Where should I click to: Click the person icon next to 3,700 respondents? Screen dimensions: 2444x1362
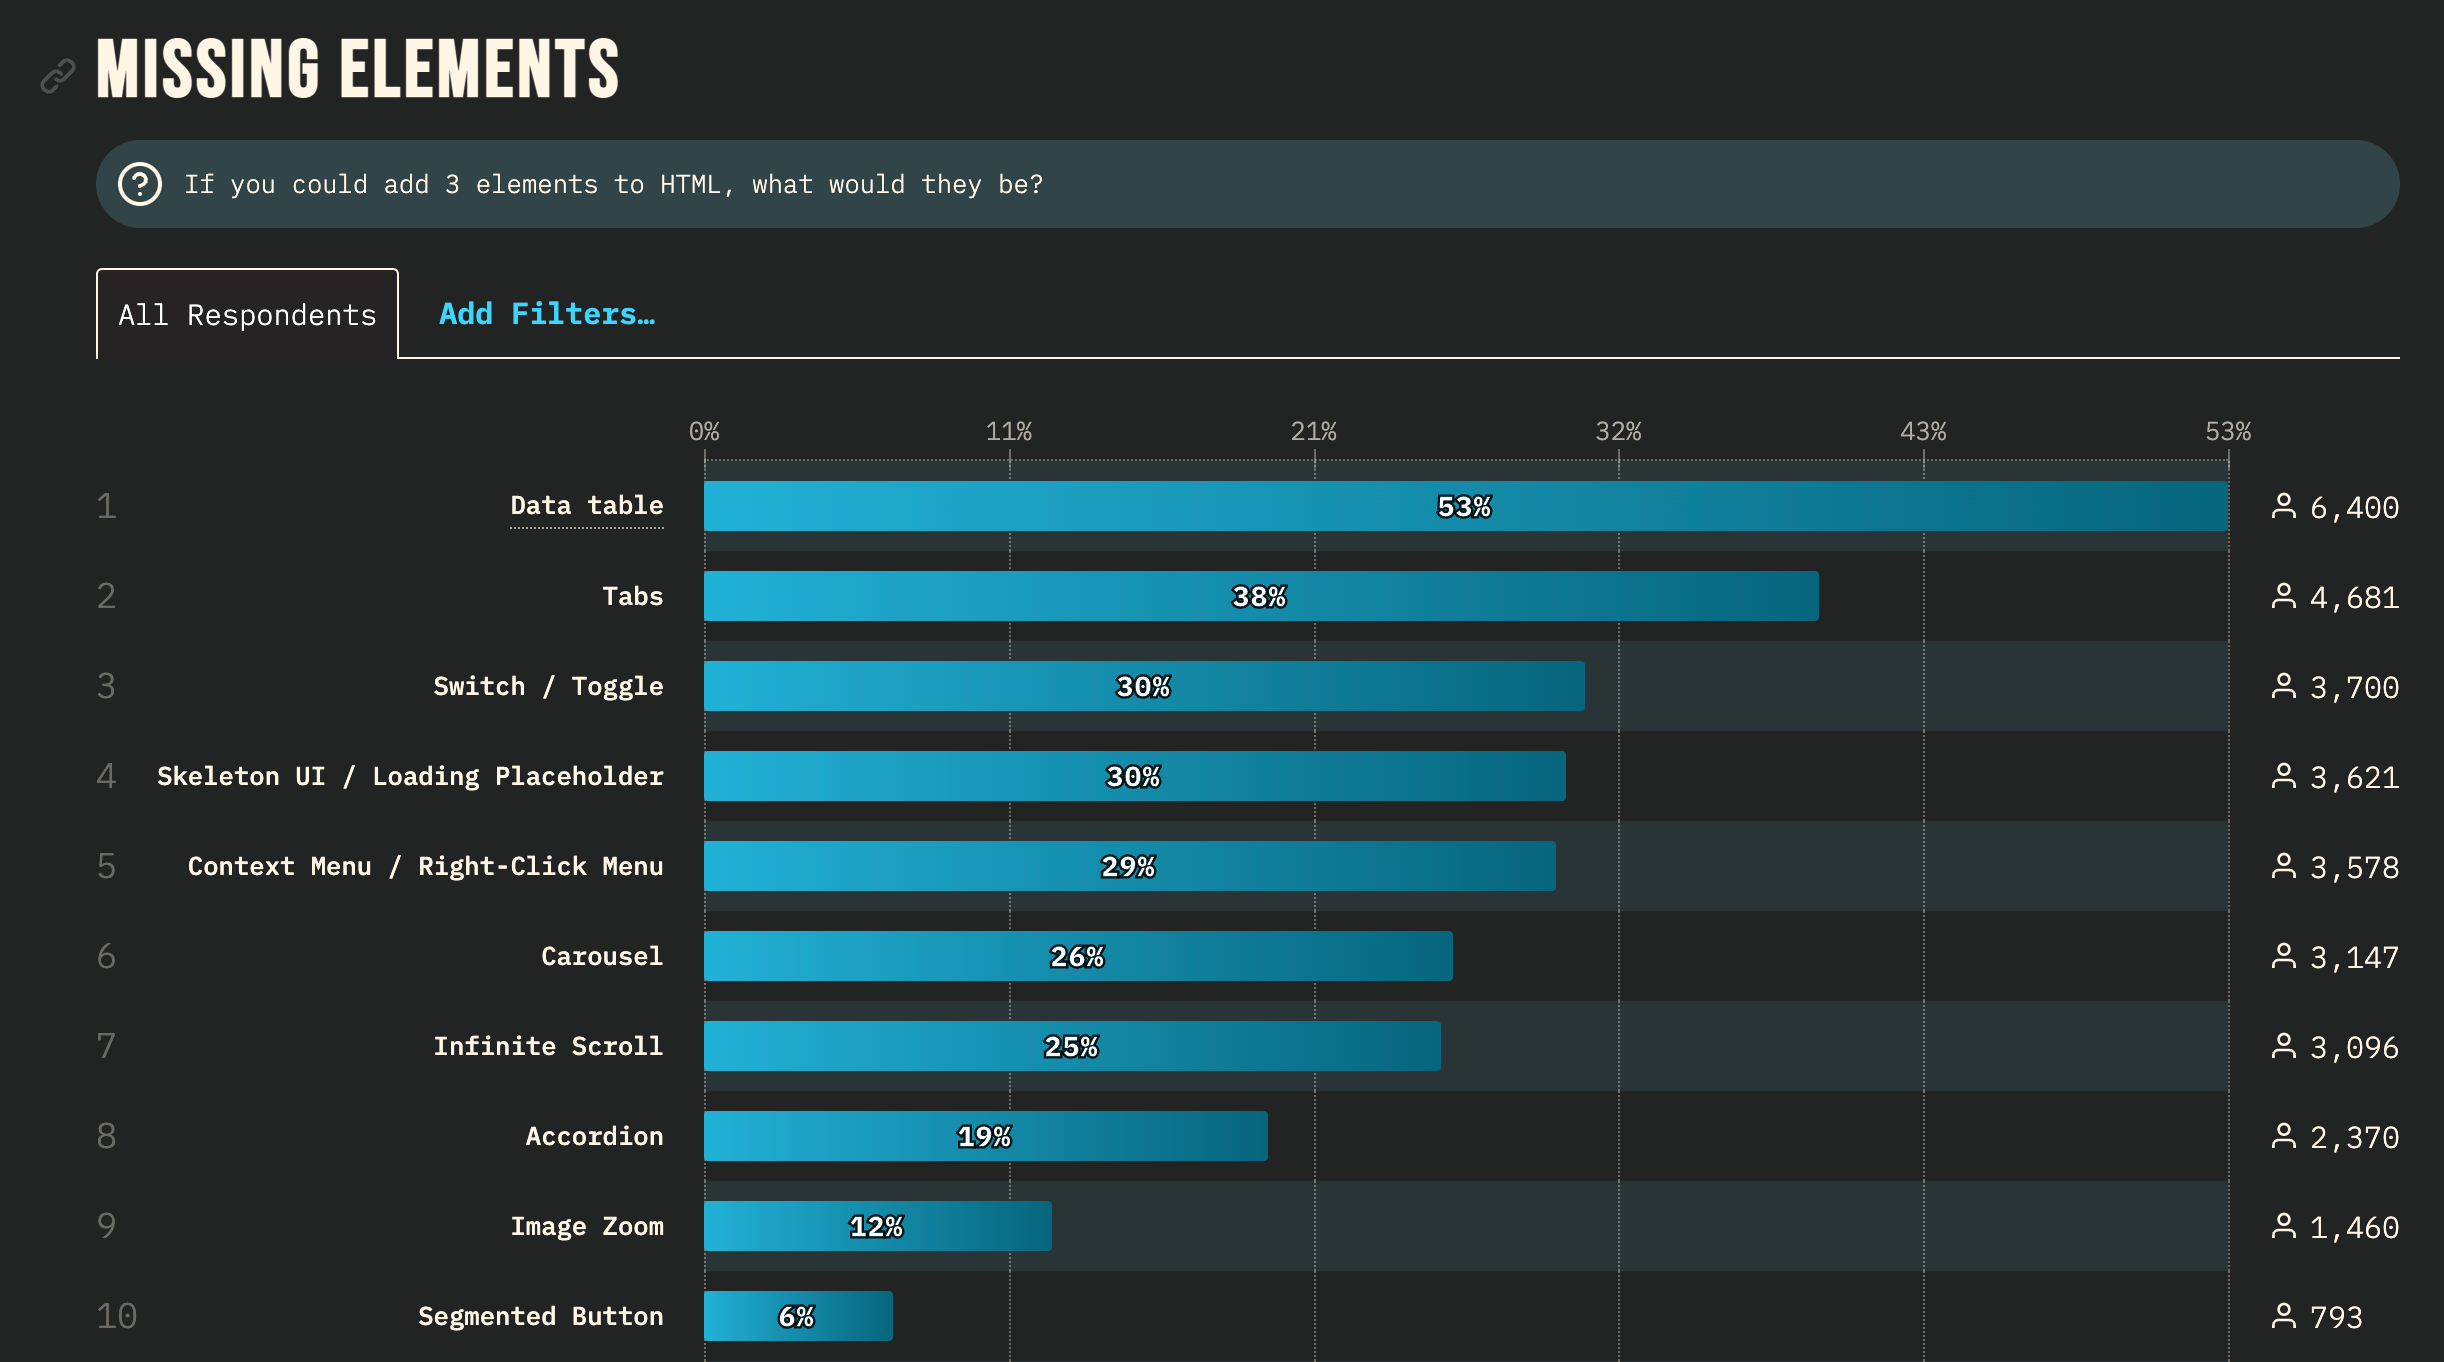click(2286, 686)
